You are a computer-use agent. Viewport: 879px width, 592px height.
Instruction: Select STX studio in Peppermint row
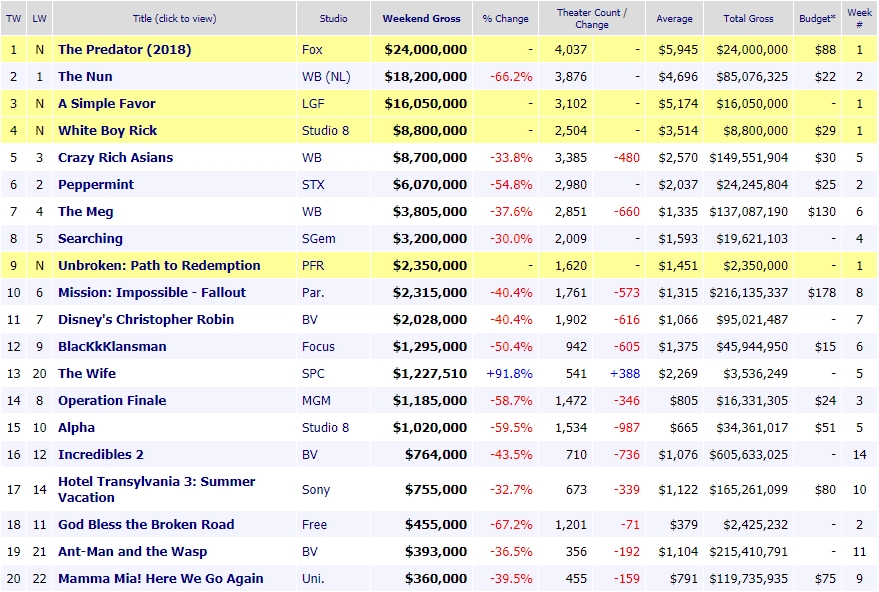tap(313, 184)
